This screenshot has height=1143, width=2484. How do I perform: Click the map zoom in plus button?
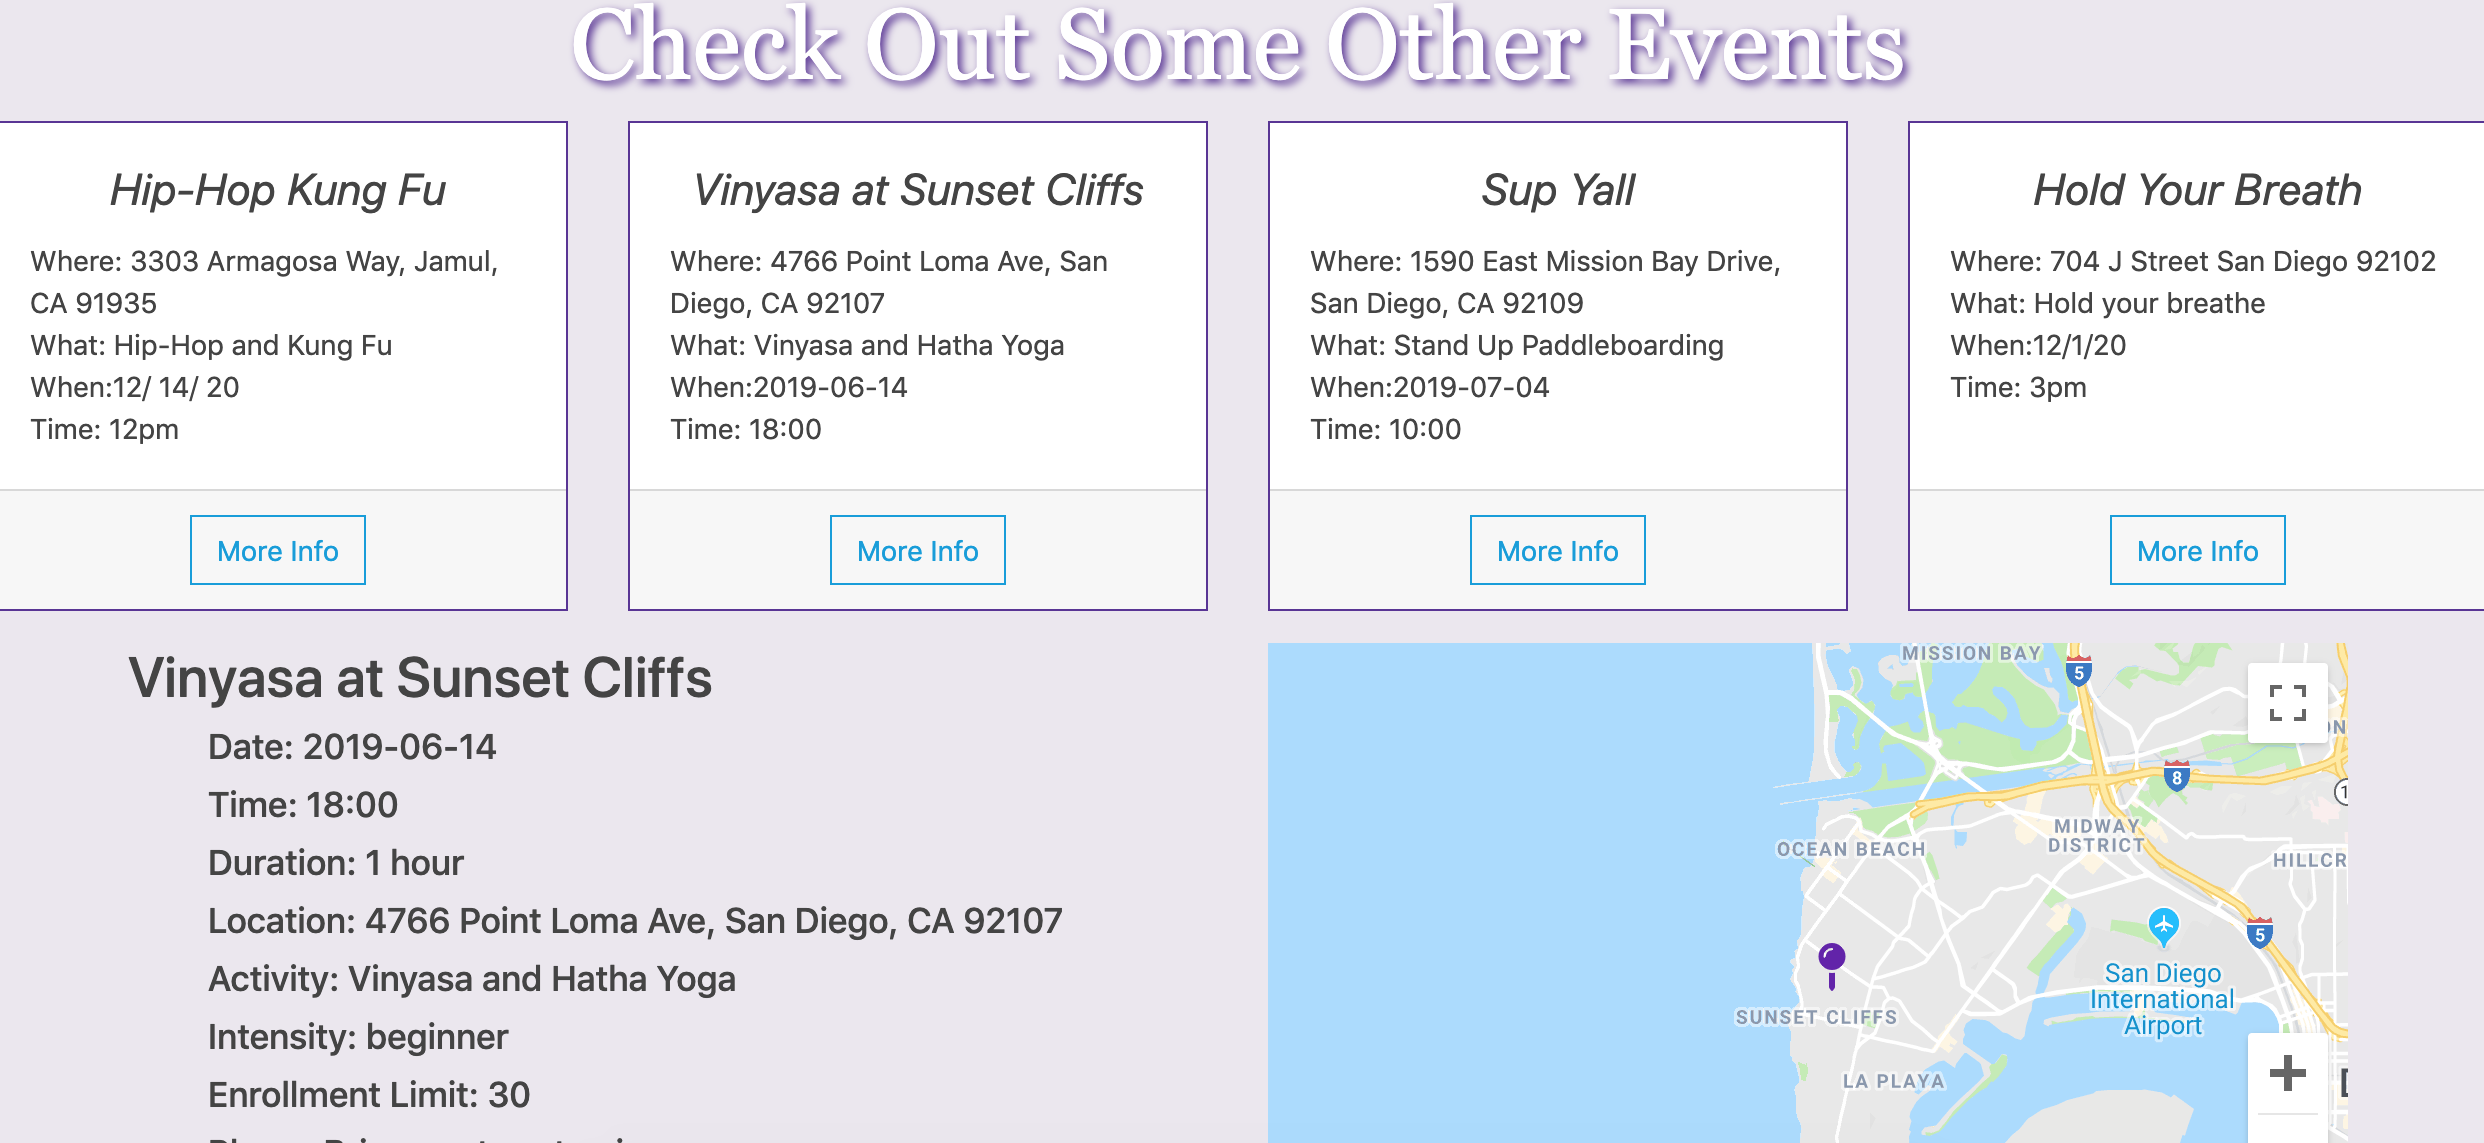click(2287, 1074)
